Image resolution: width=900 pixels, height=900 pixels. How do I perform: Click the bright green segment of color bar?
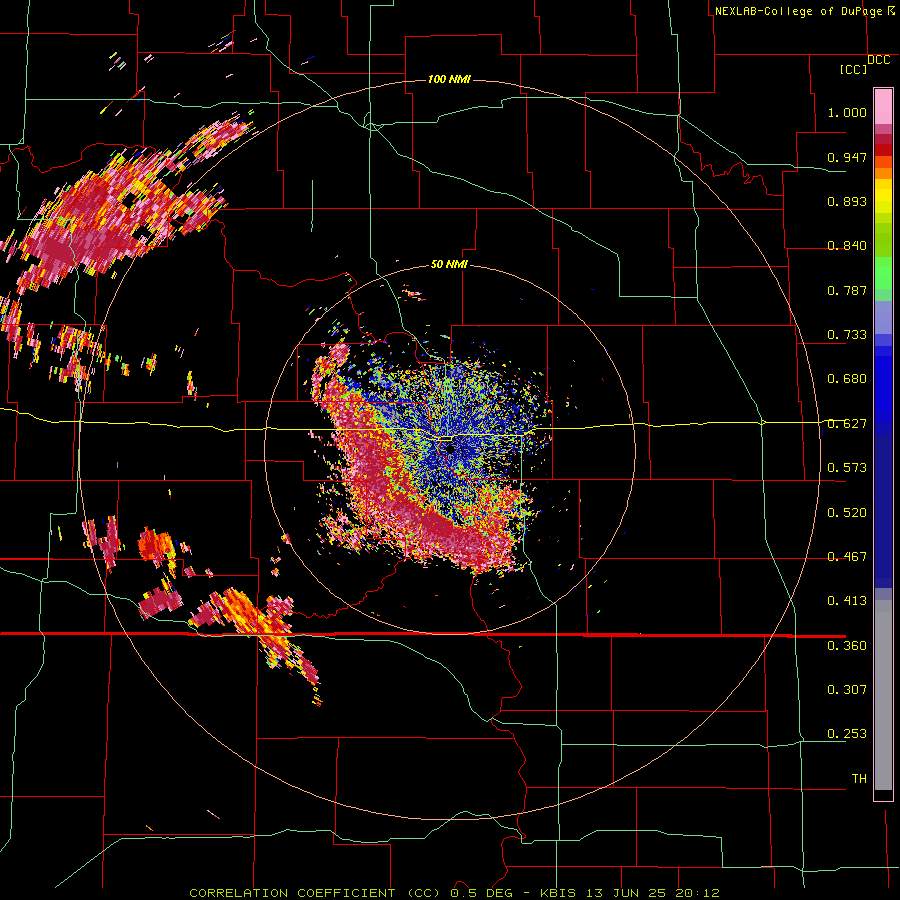pyautogui.click(x=883, y=273)
